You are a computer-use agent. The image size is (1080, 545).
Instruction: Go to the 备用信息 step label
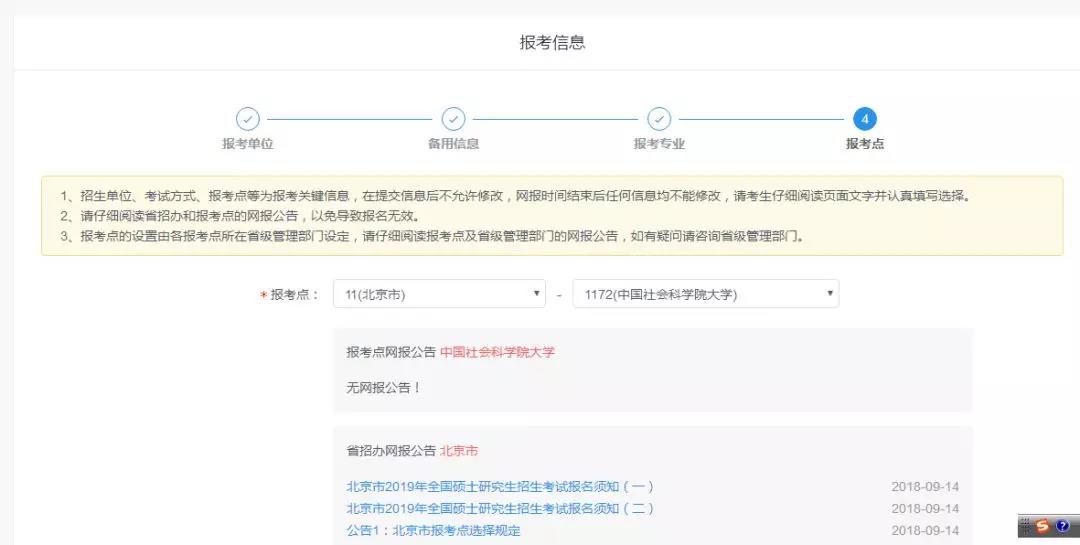[x=453, y=144]
